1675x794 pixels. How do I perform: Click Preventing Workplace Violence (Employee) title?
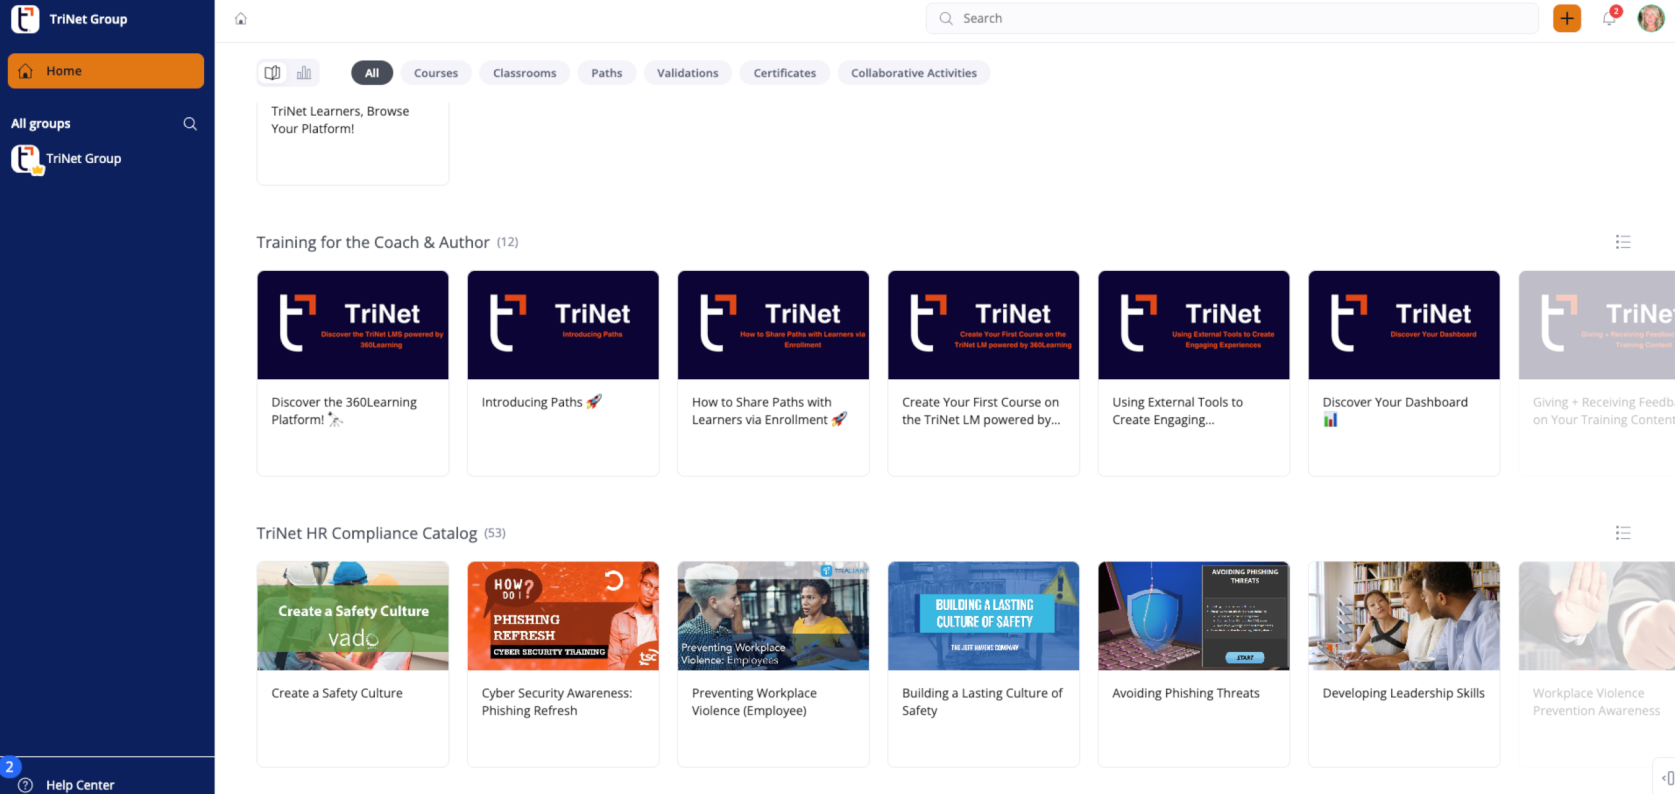[754, 702]
